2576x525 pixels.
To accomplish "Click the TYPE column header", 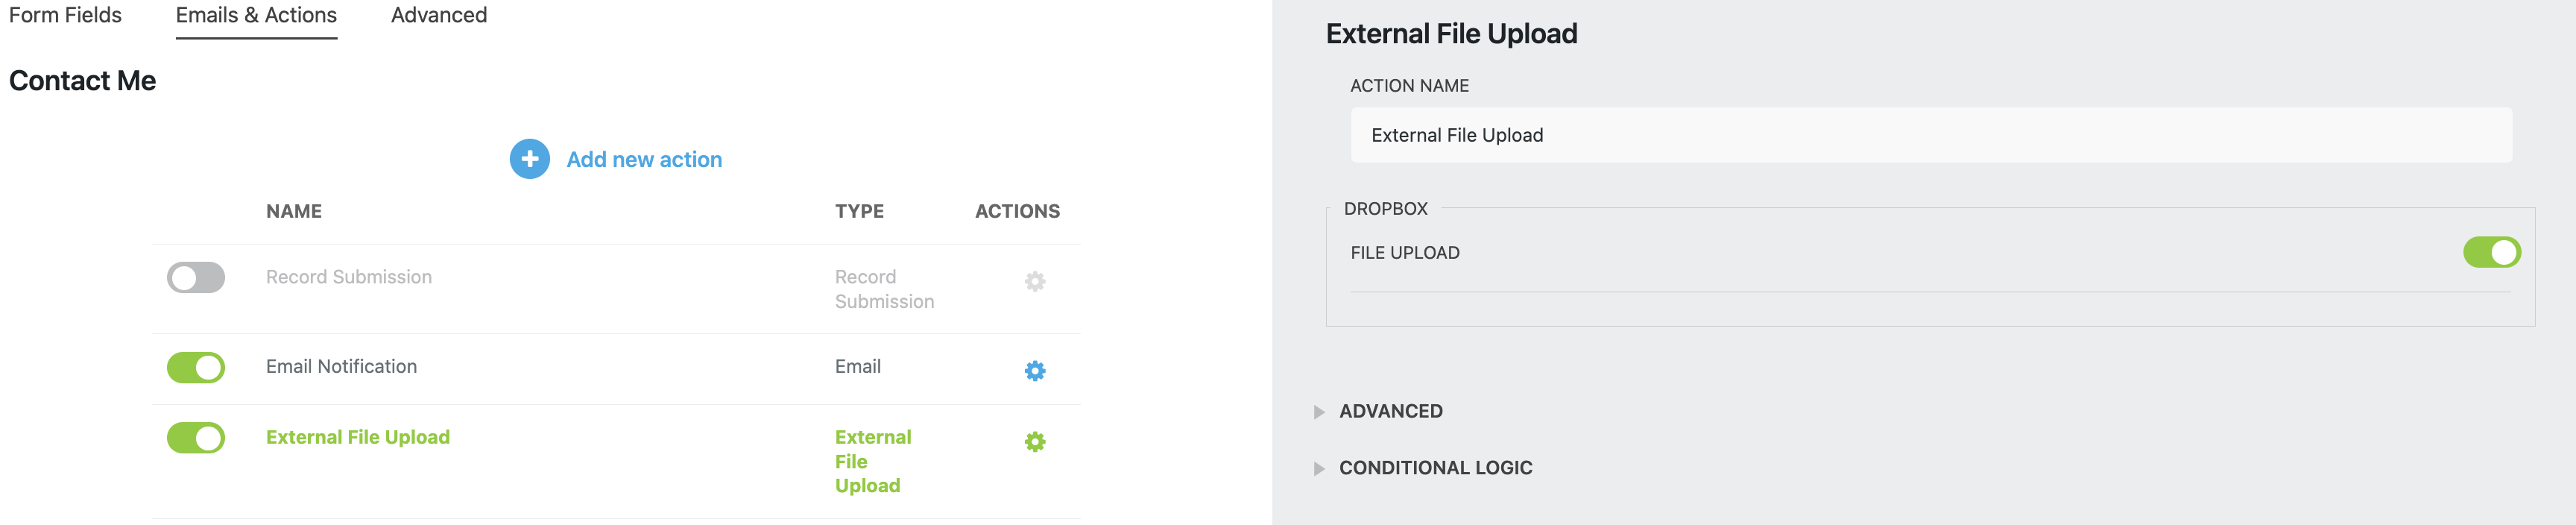I will pyautogui.click(x=859, y=211).
